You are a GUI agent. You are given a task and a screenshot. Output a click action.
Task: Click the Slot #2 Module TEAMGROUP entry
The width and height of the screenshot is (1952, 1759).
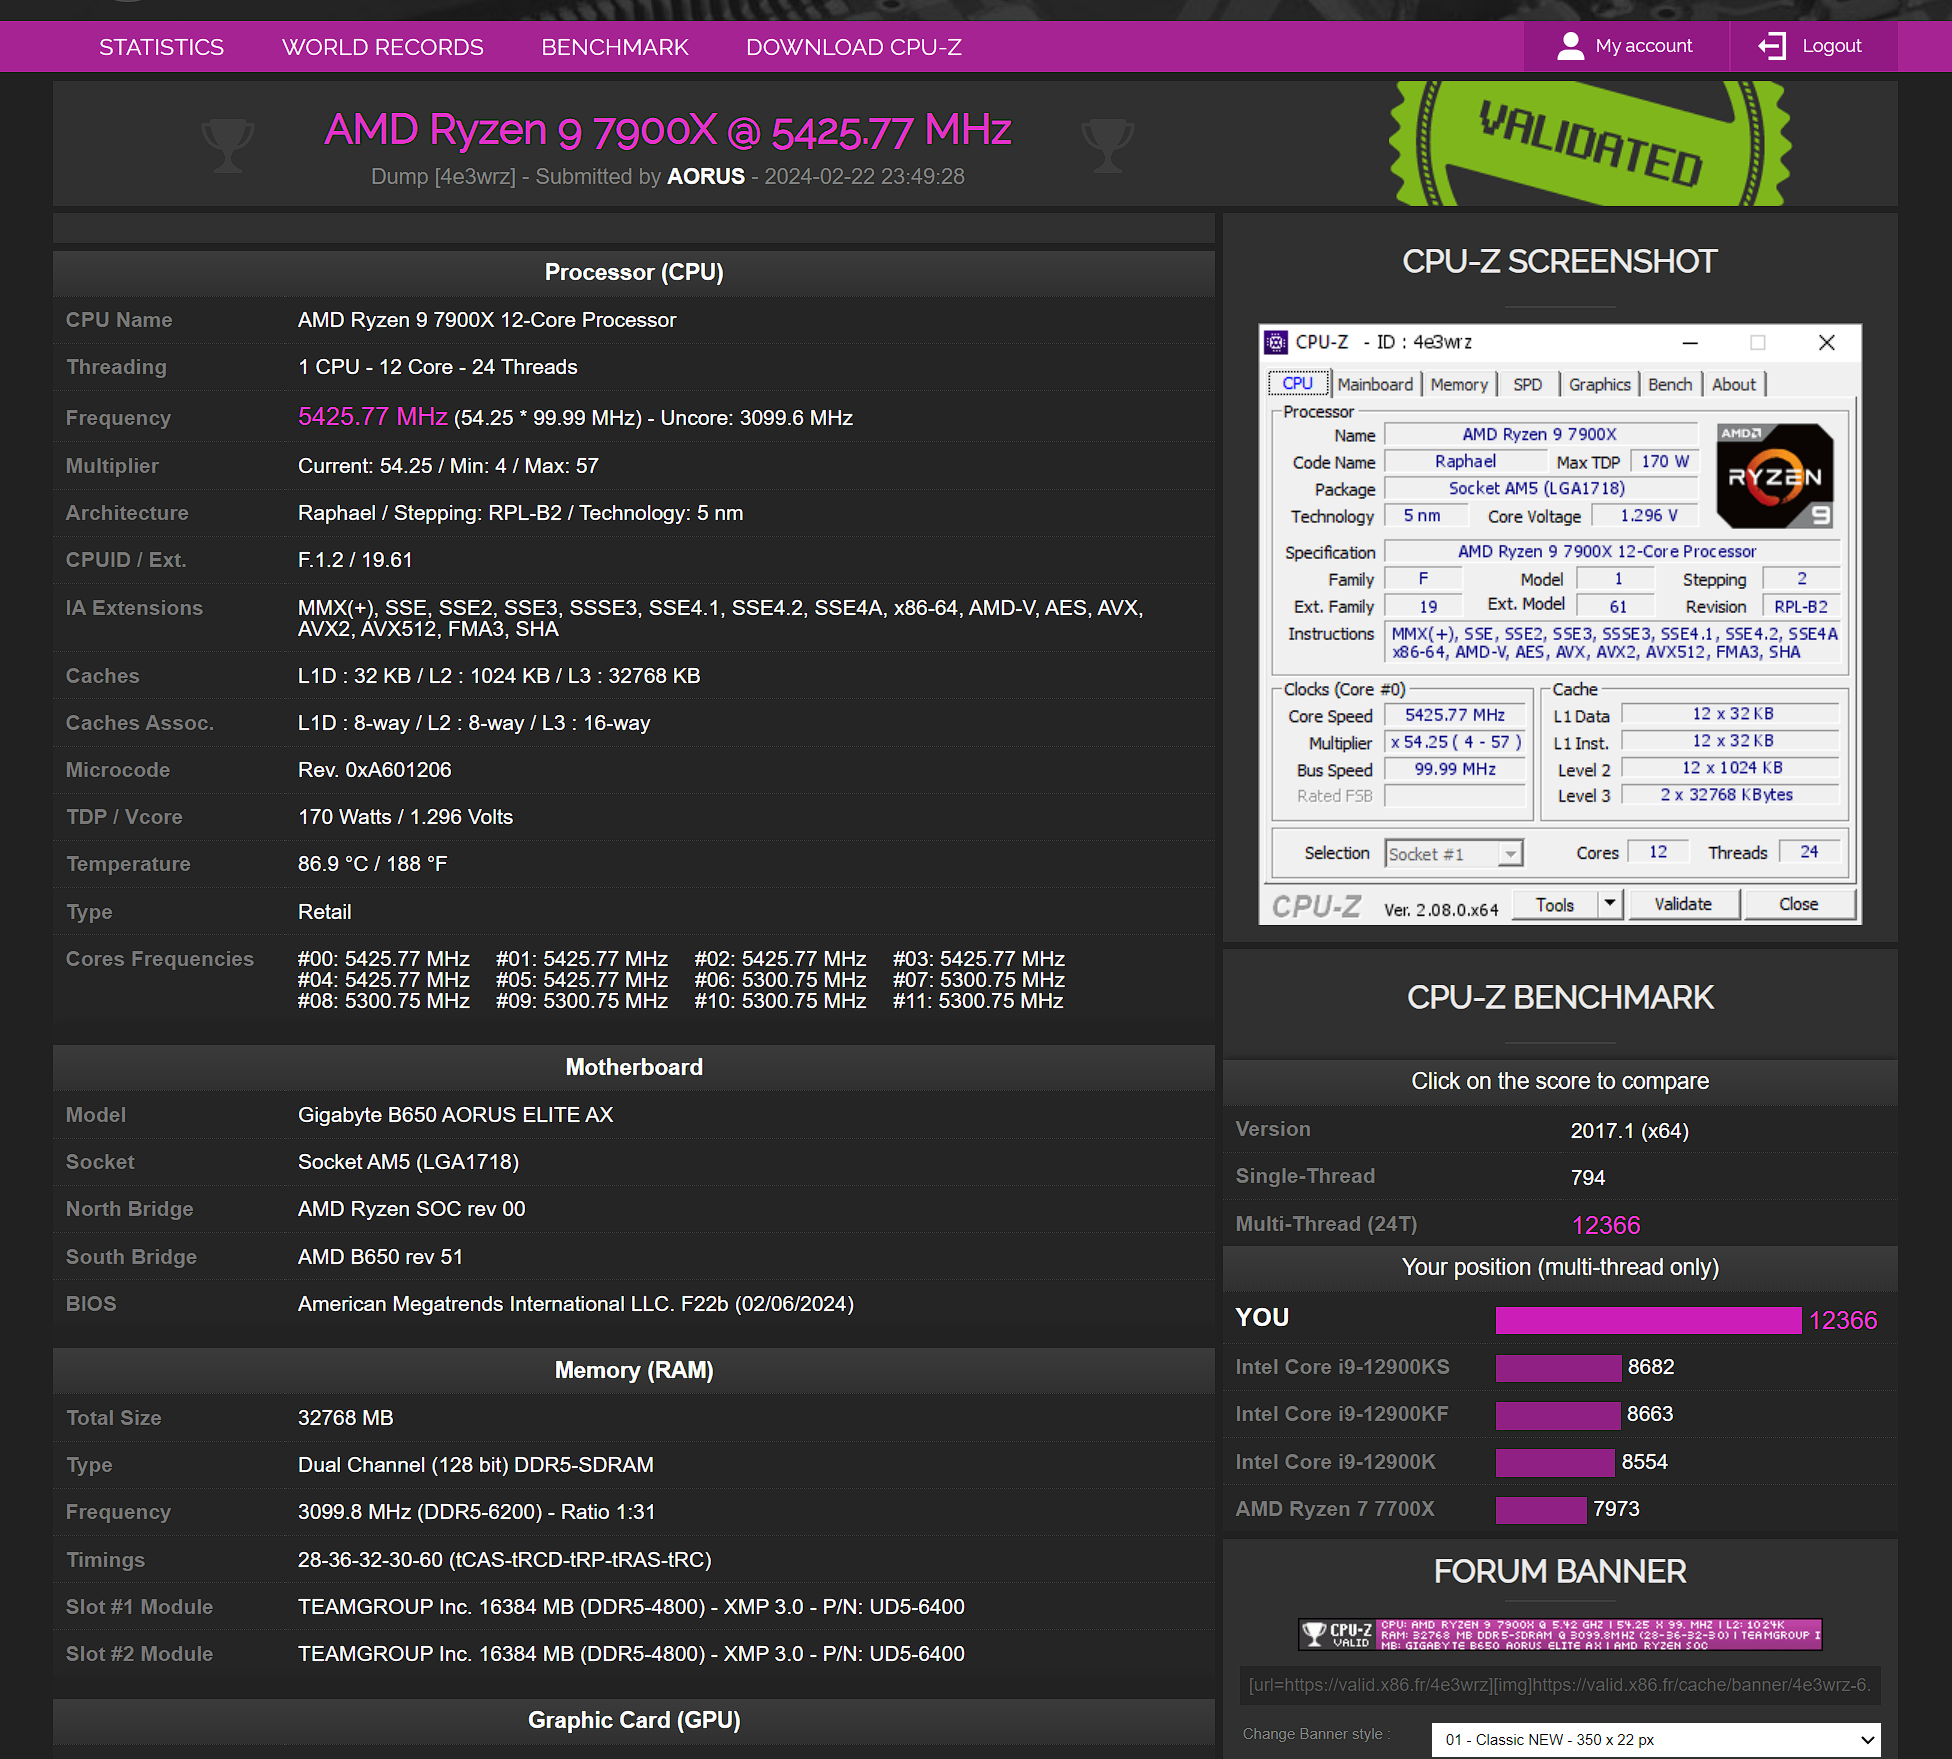(x=631, y=1654)
